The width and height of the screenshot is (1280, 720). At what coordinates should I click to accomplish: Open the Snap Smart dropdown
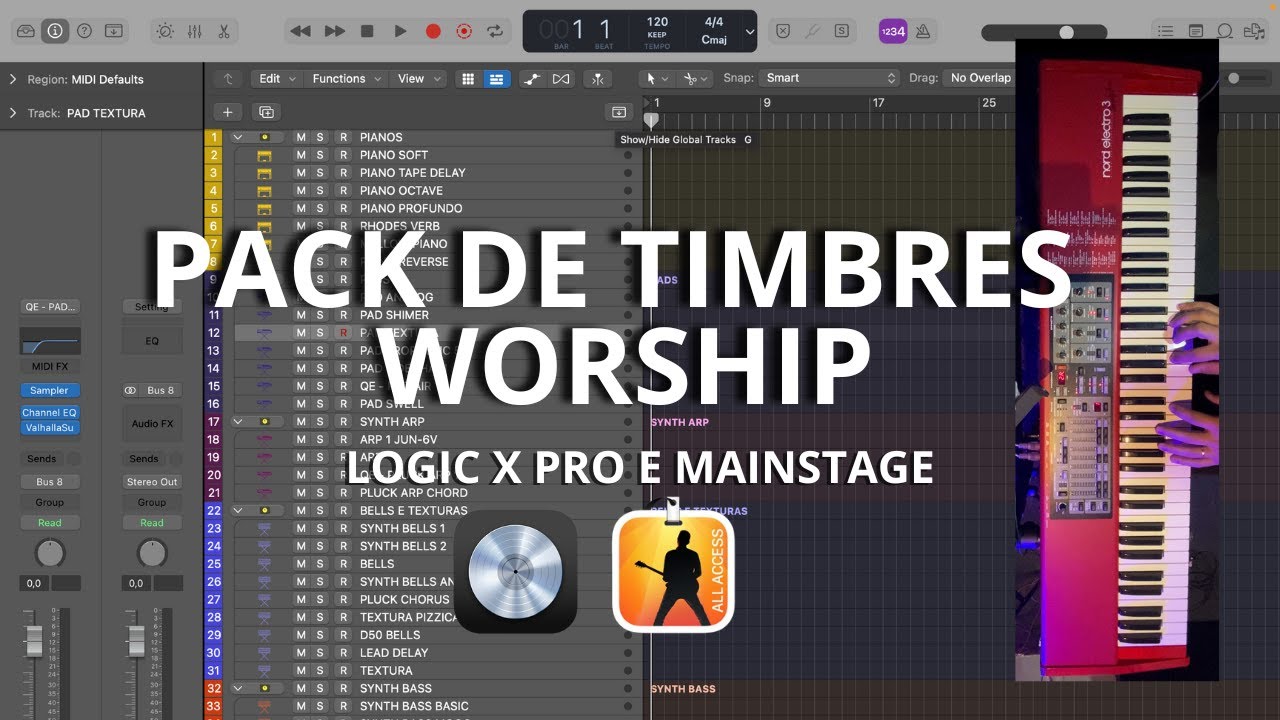tap(829, 78)
